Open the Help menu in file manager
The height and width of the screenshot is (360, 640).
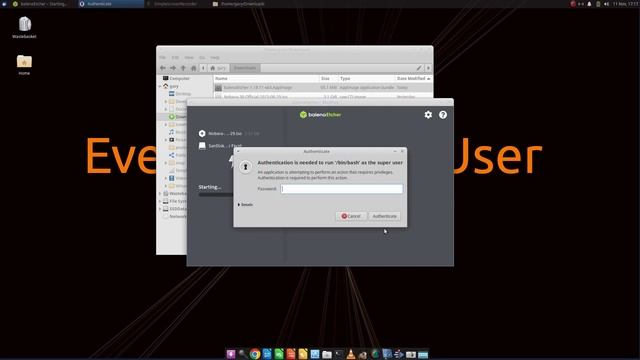coord(215,58)
